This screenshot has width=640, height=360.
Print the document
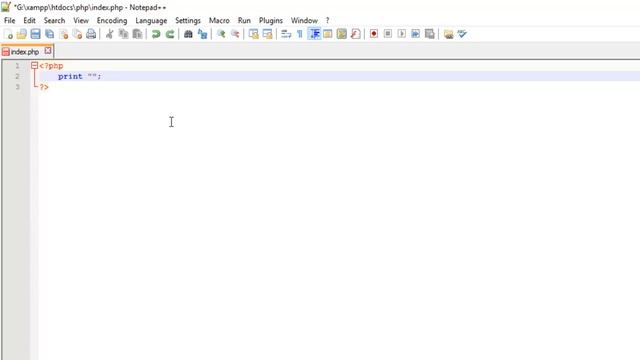pyautogui.click(x=91, y=34)
